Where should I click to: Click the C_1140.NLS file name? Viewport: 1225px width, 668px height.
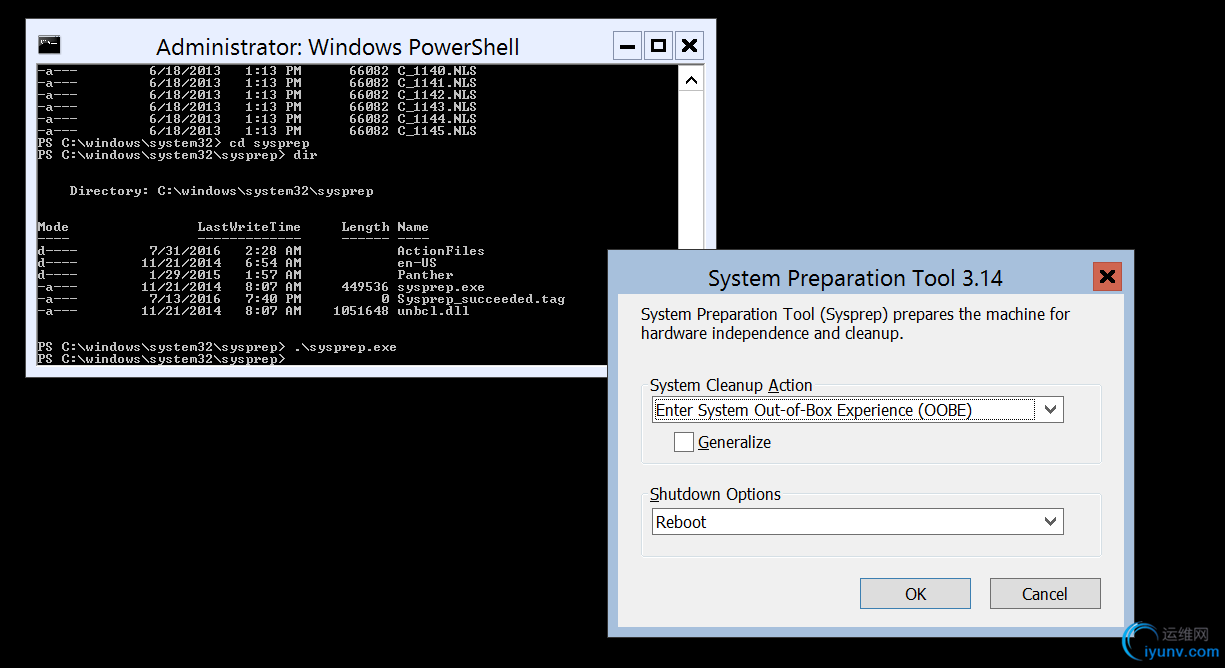click(x=437, y=71)
